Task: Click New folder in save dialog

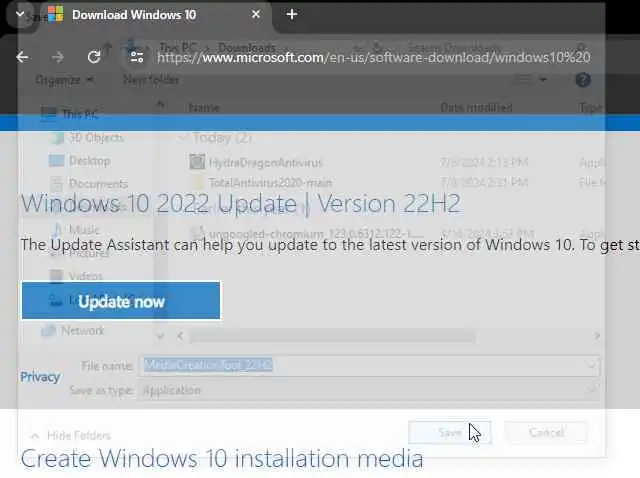Action: [151, 80]
